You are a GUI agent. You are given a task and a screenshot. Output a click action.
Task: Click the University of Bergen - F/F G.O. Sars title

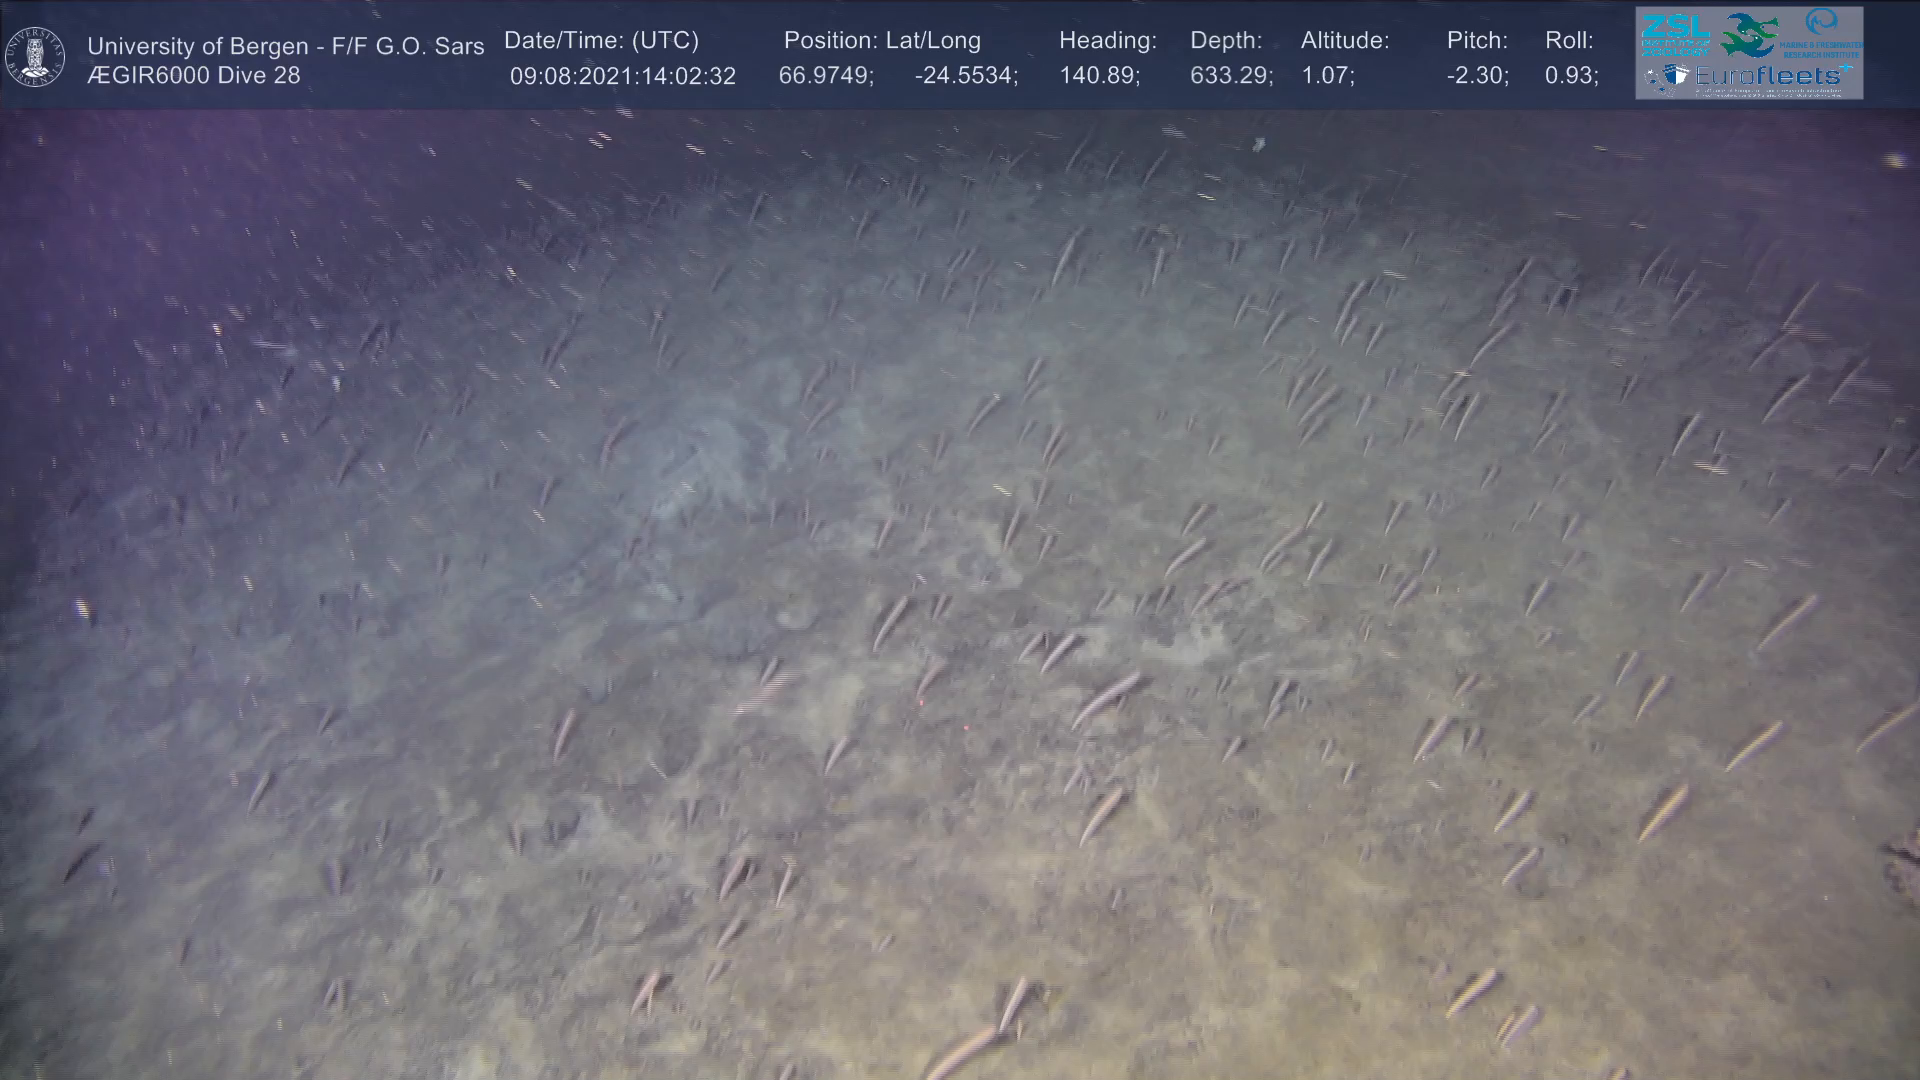coord(285,46)
